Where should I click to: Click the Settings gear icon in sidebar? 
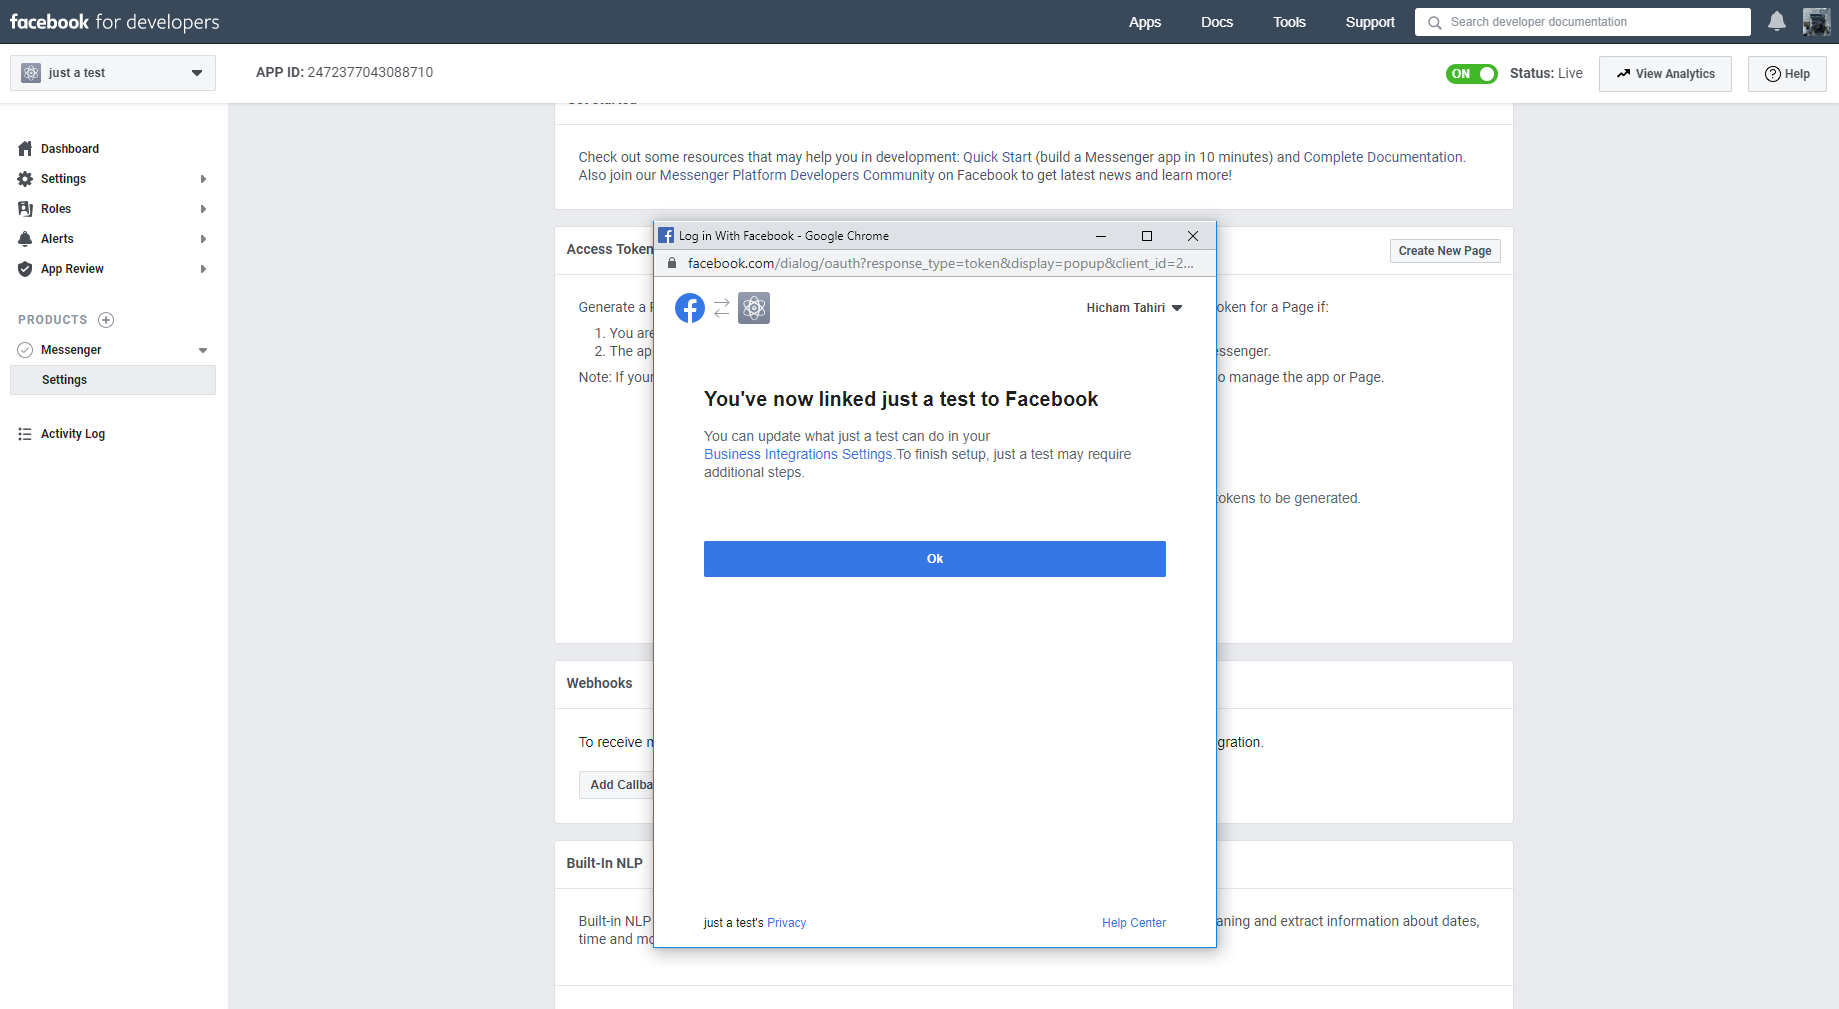pos(25,179)
